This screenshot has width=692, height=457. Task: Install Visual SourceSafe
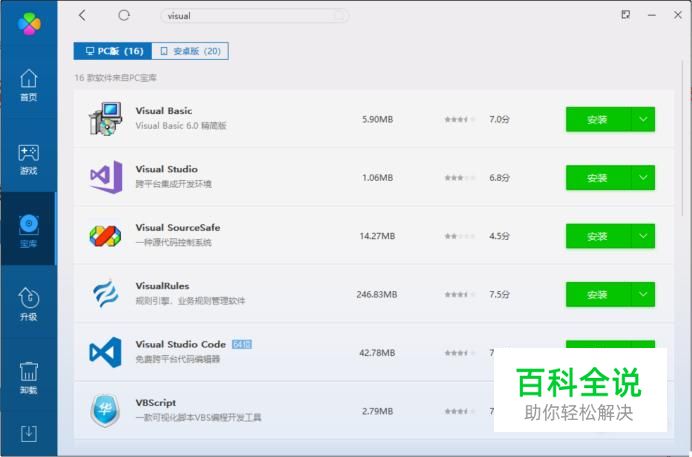(598, 236)
